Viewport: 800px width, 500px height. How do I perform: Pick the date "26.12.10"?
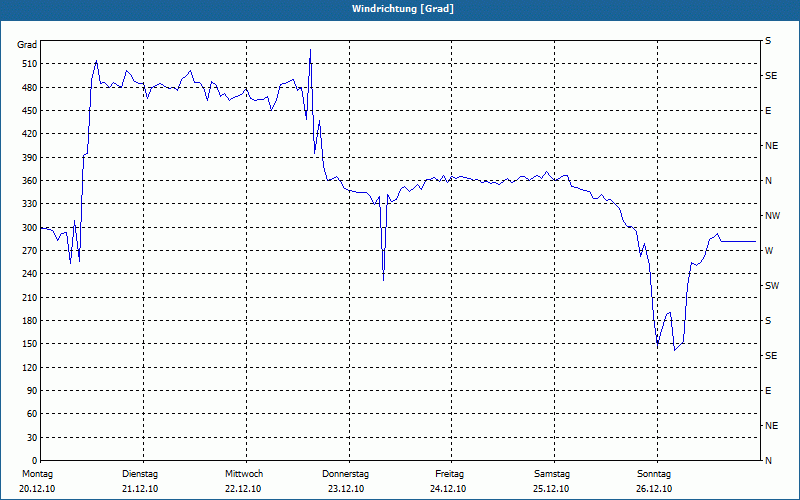click(654, 489)
